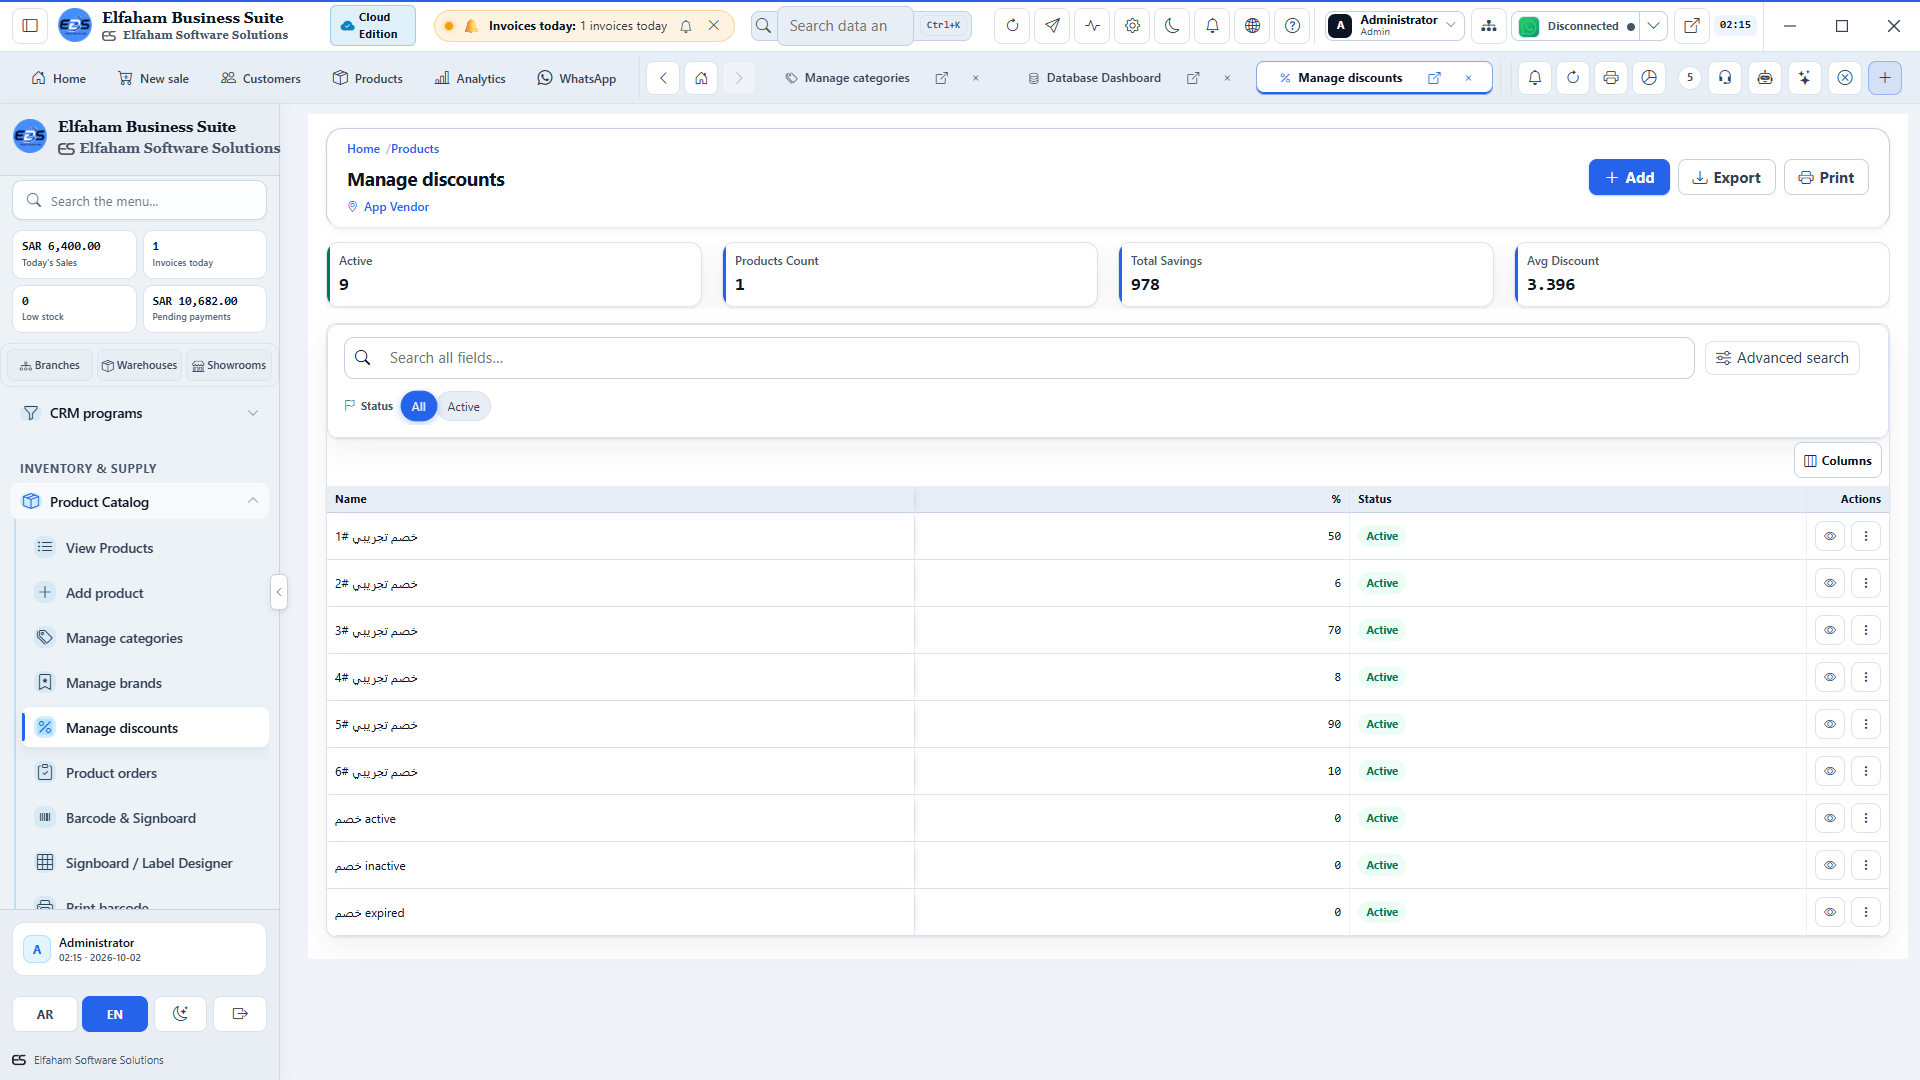Collapse the sidebar with the edge chevron
This screenshot has width=1920, height=1080.
(279, 592)
